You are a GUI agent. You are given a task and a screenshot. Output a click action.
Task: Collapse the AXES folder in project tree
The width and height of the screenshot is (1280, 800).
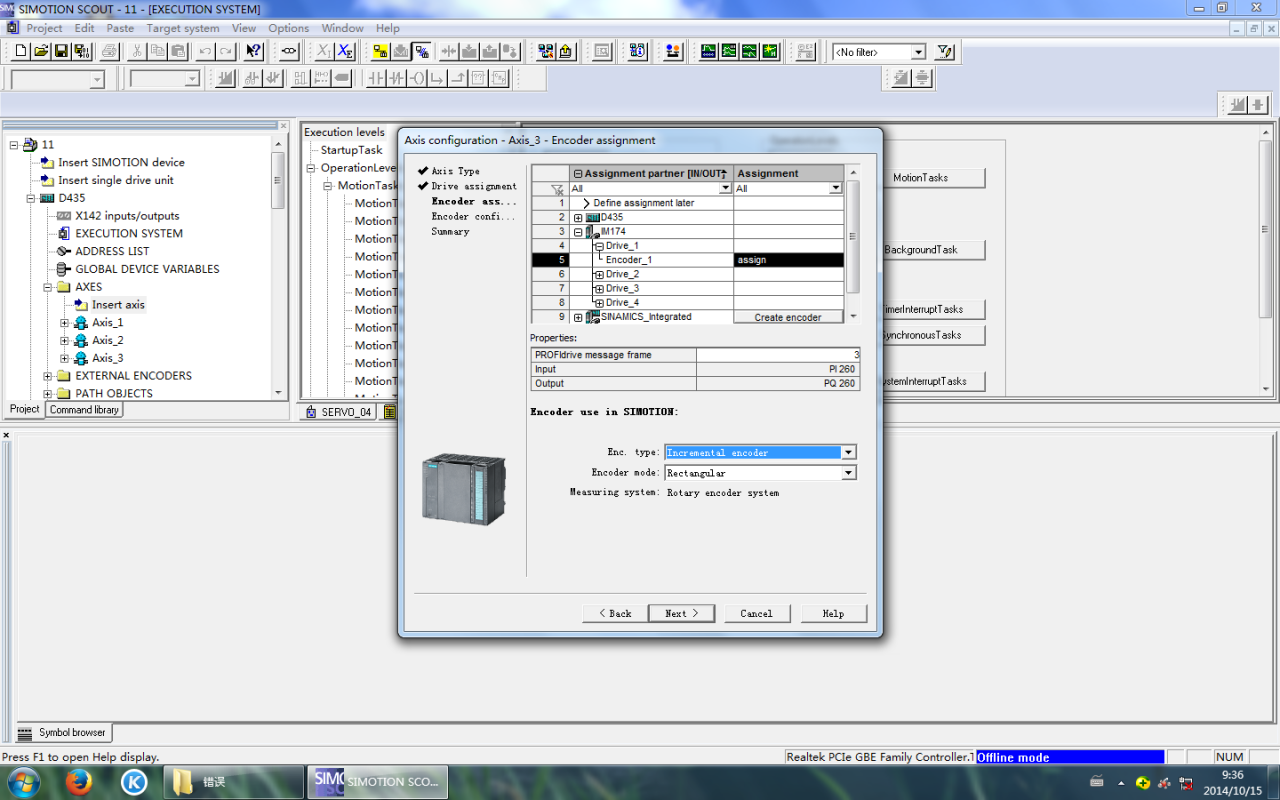point(48,287)
